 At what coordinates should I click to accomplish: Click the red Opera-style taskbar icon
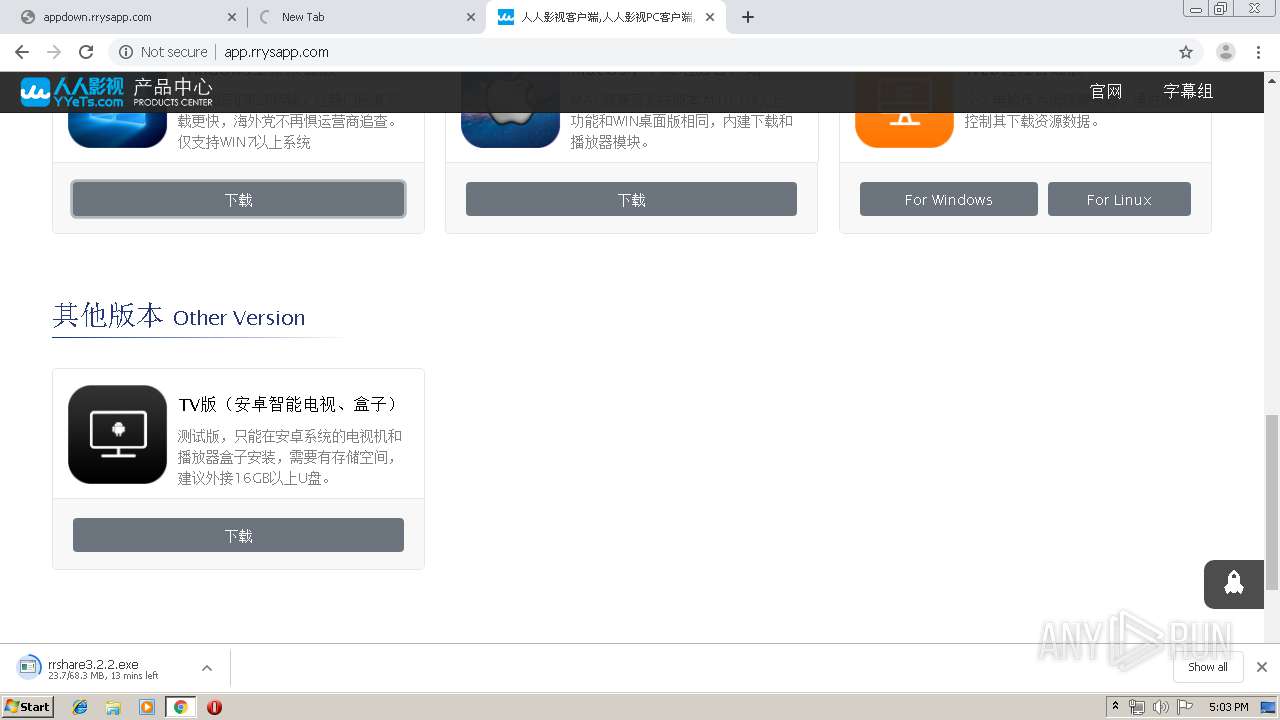(214, 707)
